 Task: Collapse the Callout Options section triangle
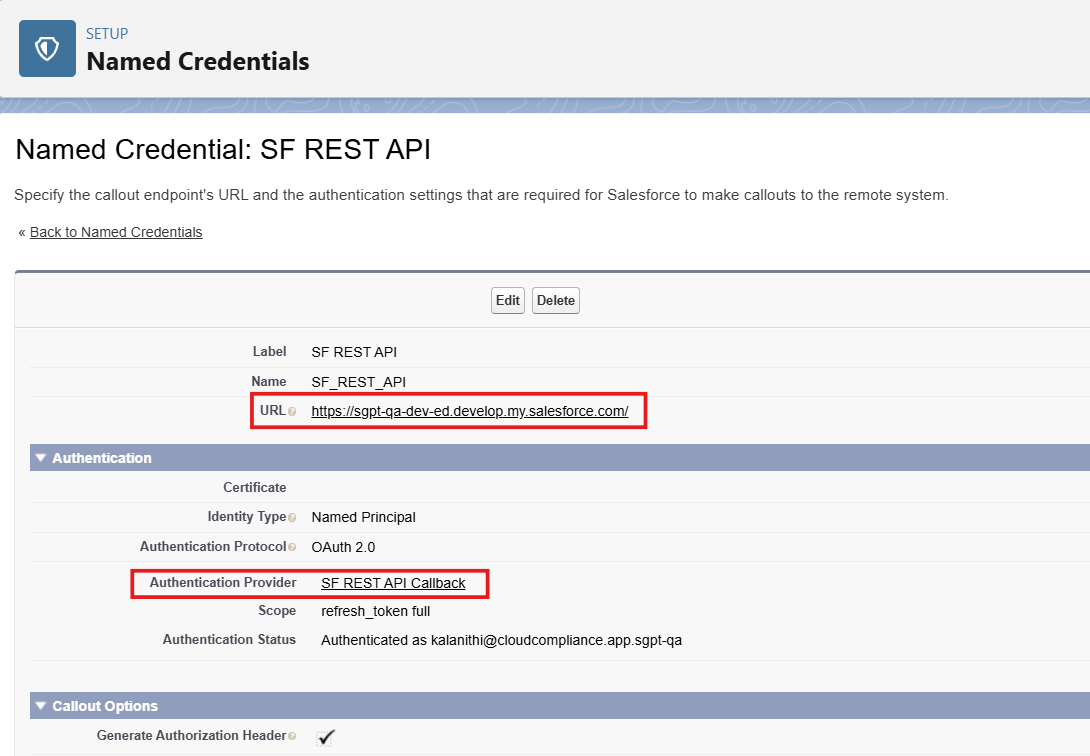coord(41,706)
